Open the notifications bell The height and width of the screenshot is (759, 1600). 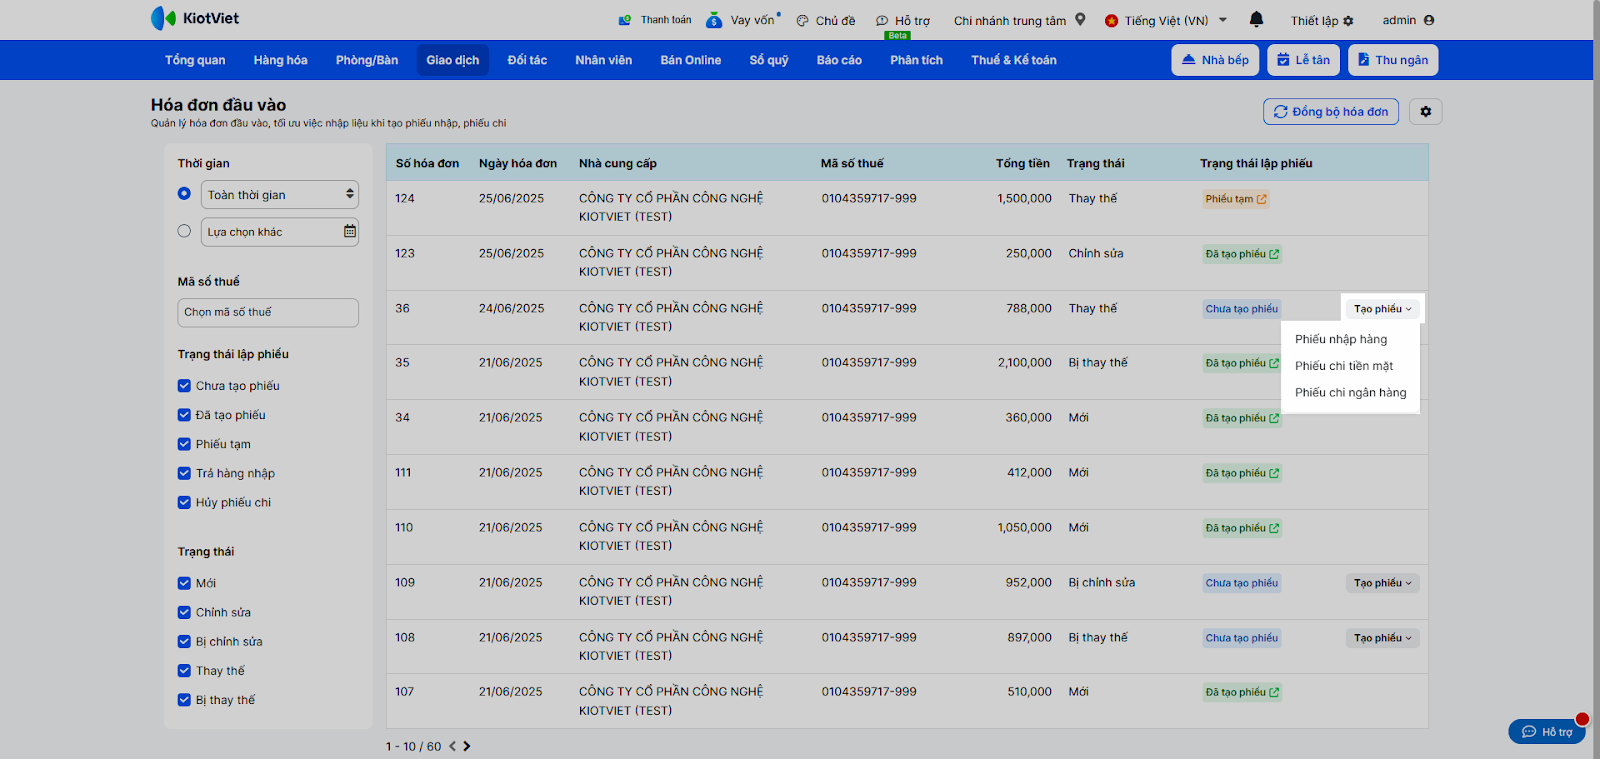[x=1257, y=19]
